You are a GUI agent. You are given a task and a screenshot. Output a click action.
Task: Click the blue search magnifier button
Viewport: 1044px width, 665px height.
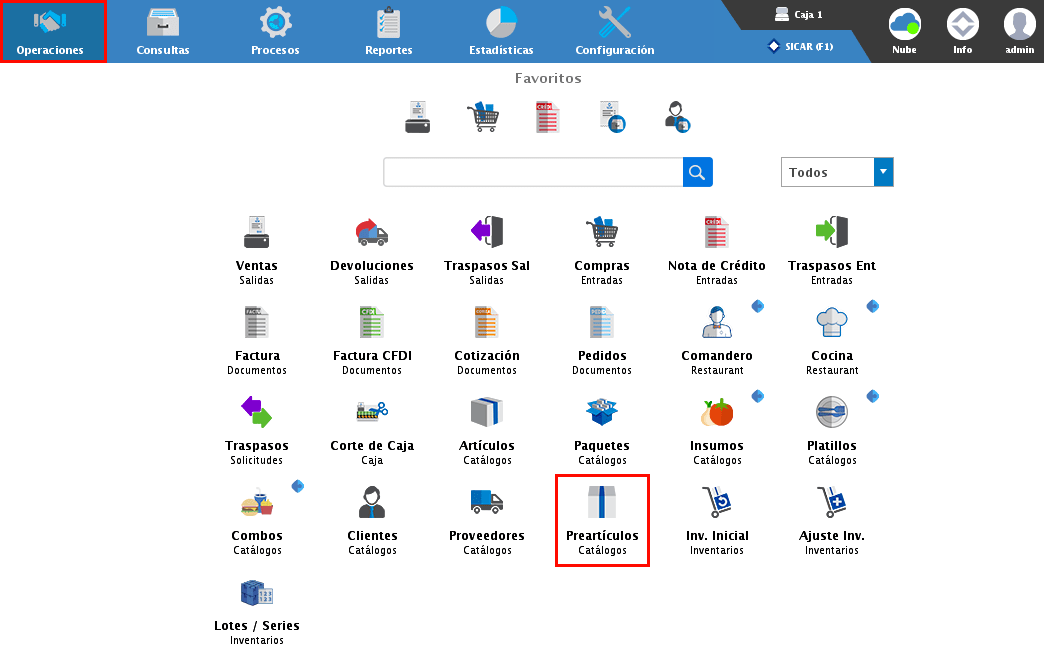click(x=697, y=172)
